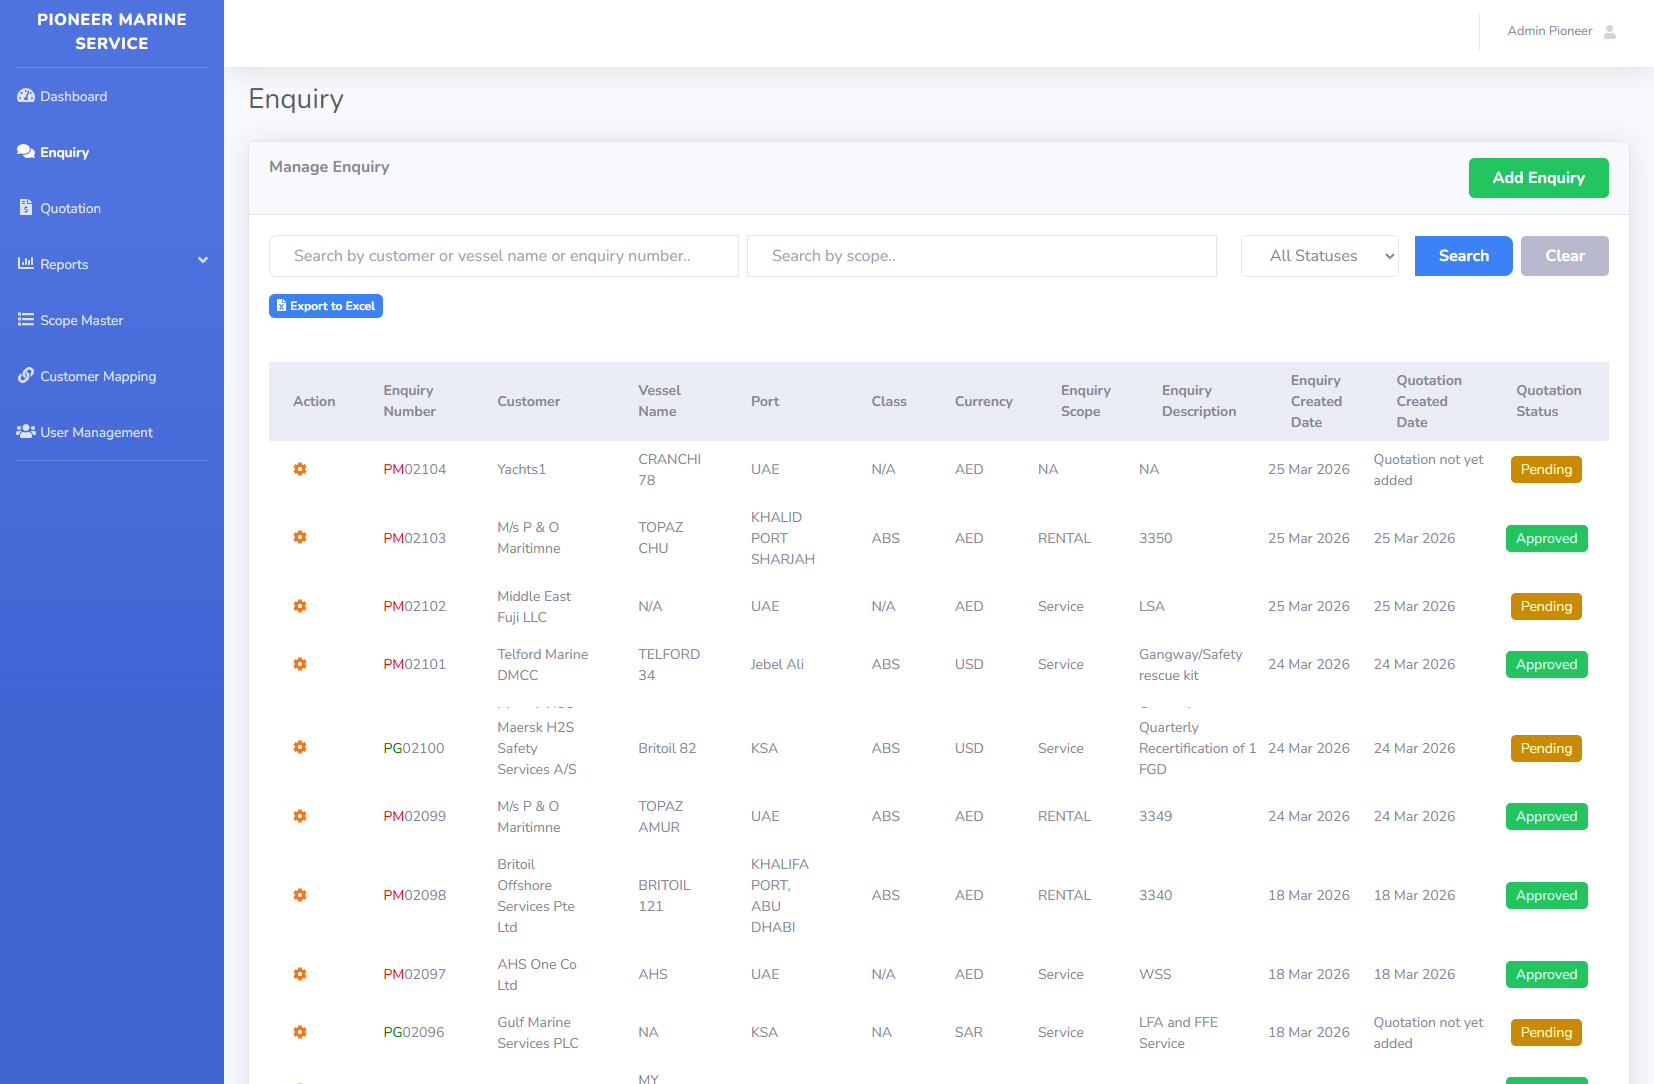Open the Quotation menu item

(70, 208)
